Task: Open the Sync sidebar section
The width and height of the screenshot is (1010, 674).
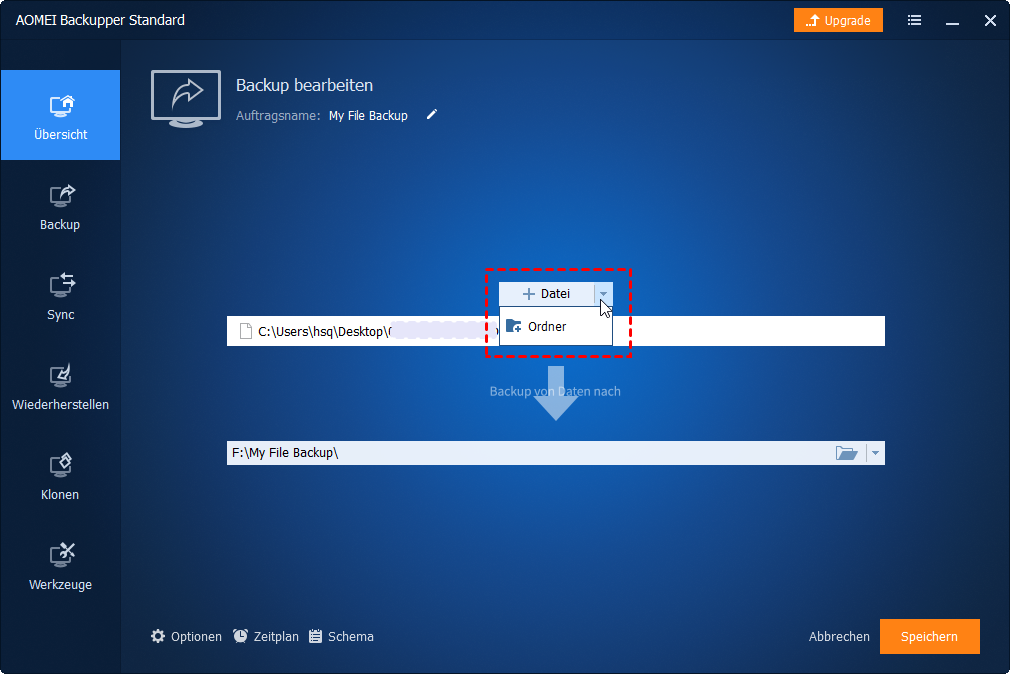Action: point(61,297)
